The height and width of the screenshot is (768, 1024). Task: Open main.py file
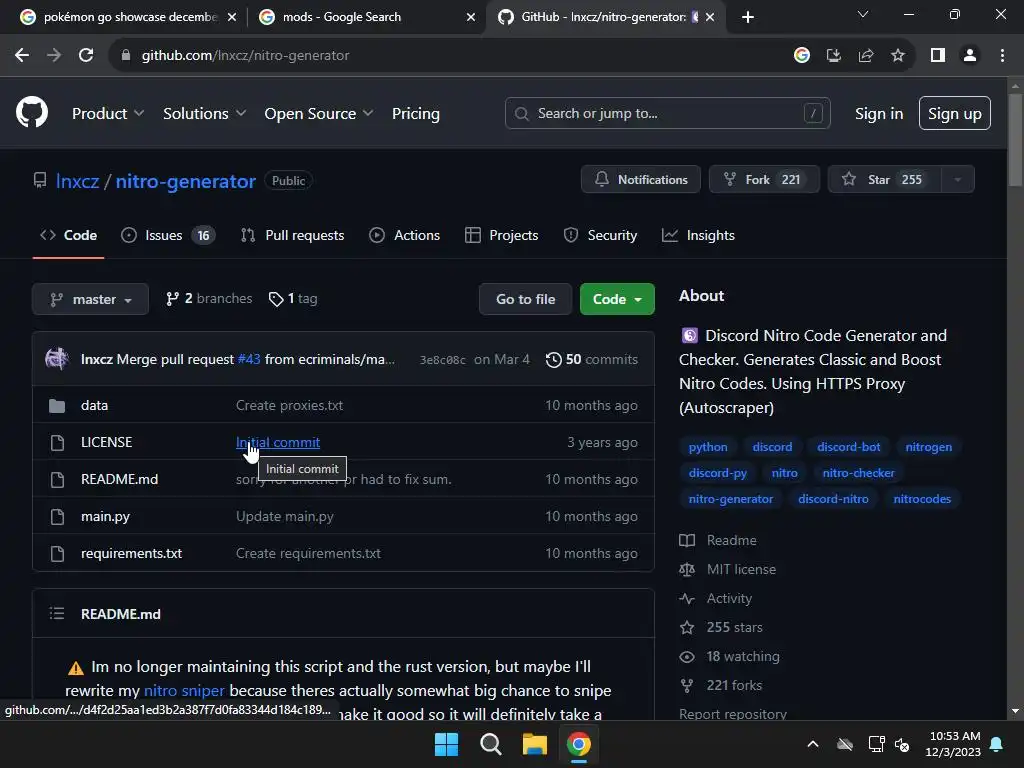coord(105,517)
